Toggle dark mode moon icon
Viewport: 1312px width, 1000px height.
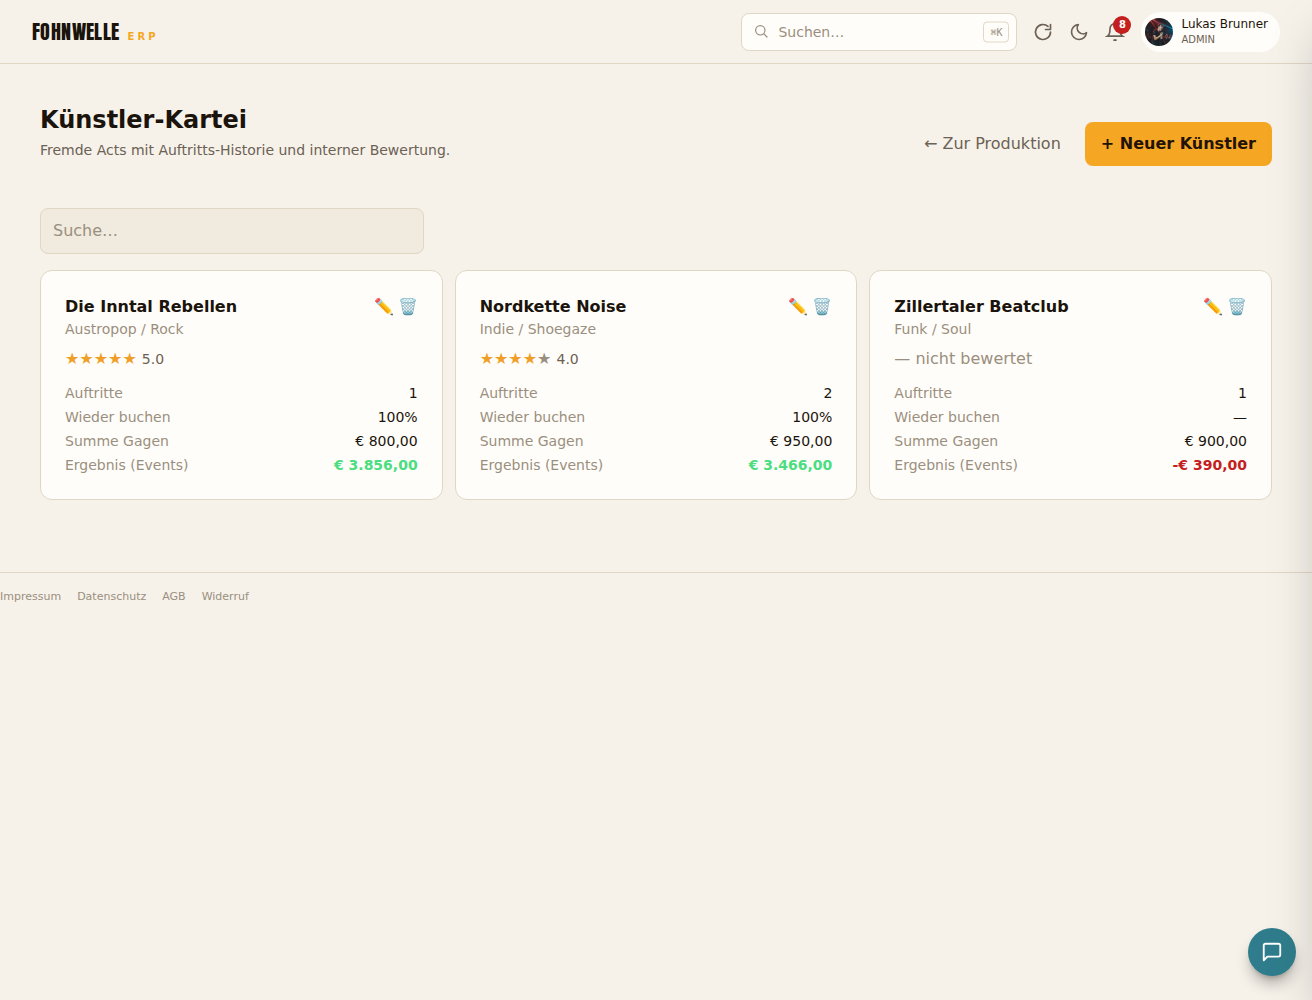pyautogui.click(x=1079, y=32)
